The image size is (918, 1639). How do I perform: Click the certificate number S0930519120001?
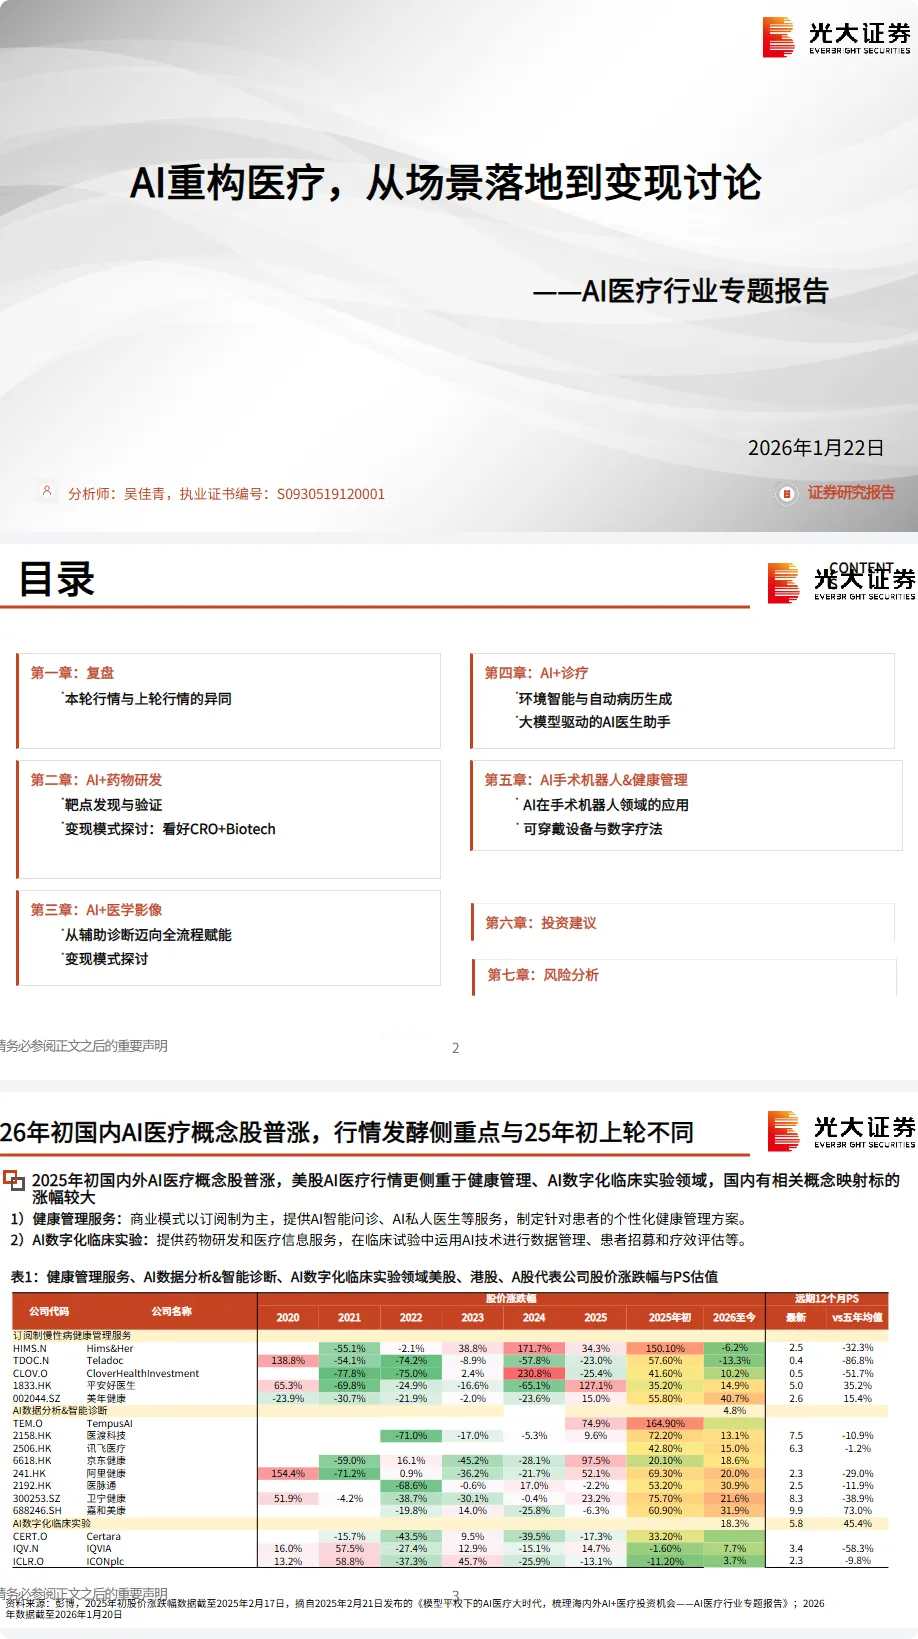330,494
